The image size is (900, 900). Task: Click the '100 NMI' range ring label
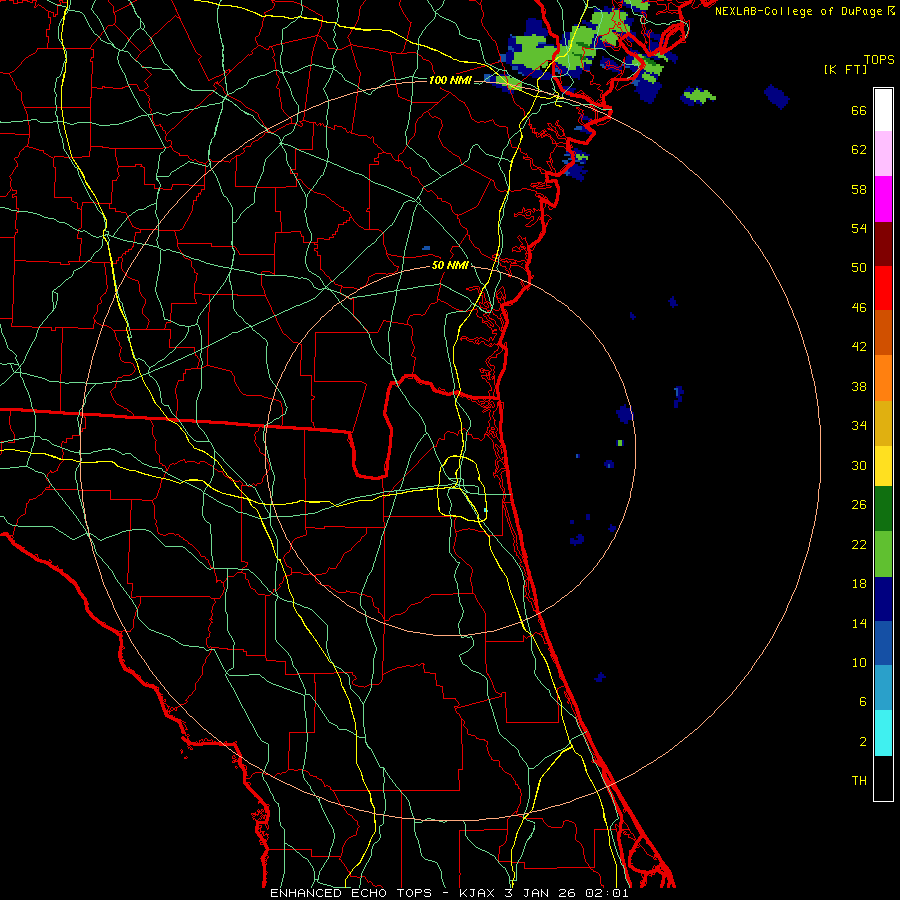tap(450, 80)
